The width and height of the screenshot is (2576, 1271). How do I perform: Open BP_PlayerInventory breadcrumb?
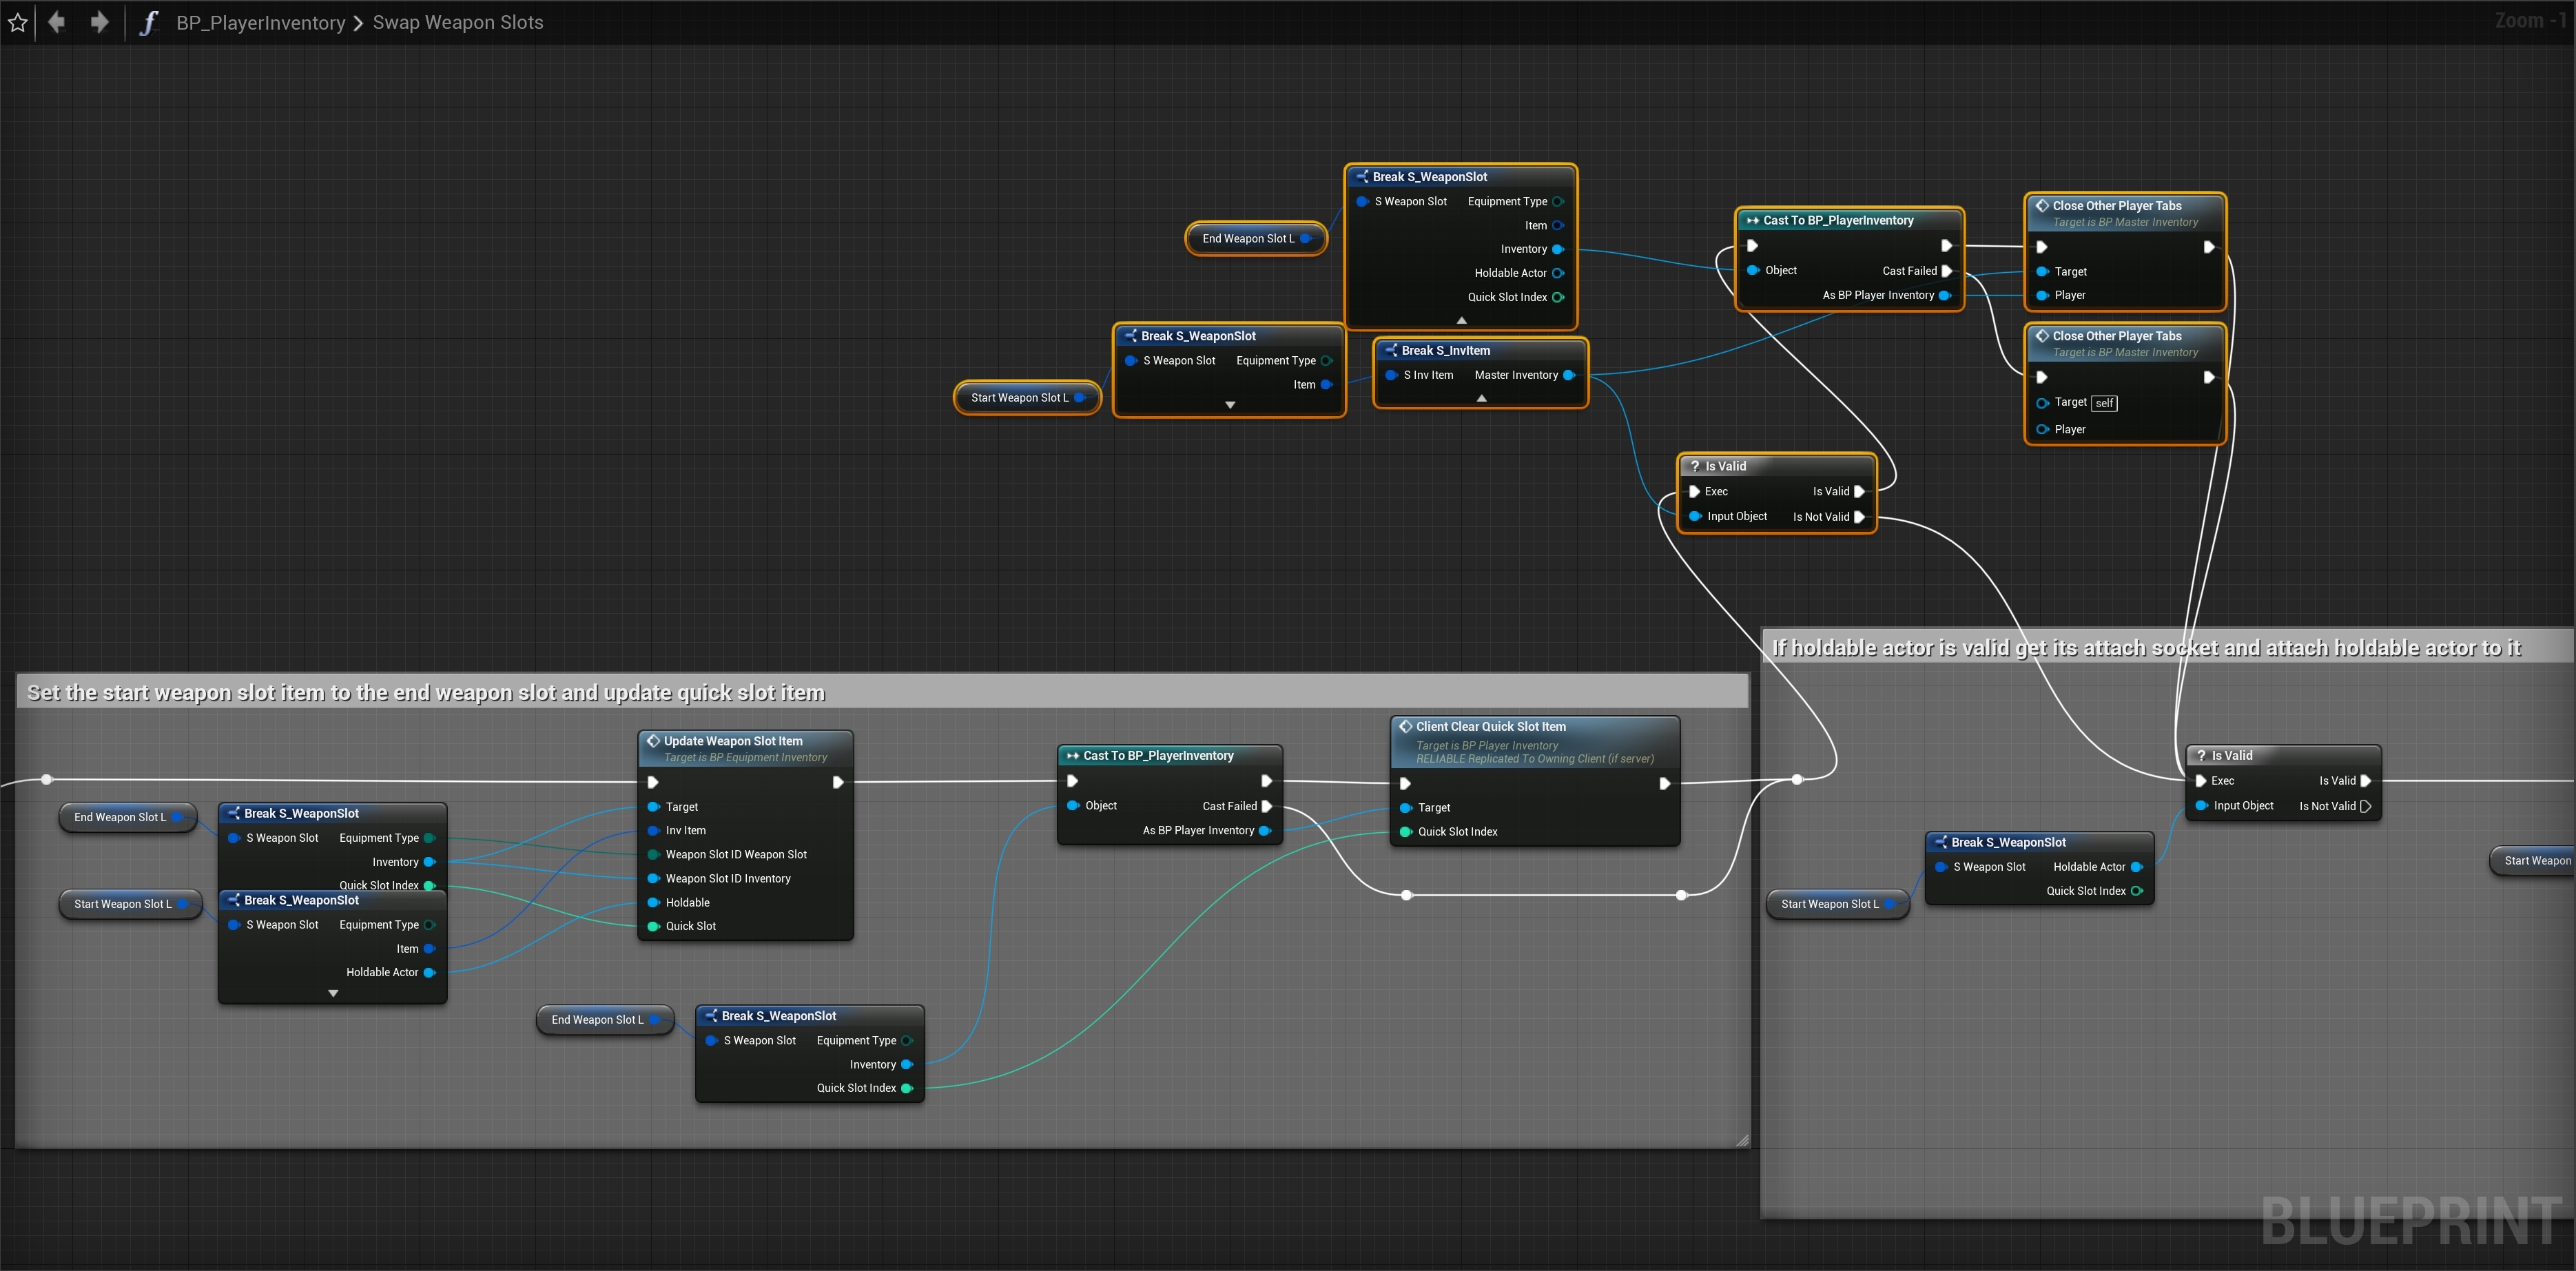[x=260, y=22]
